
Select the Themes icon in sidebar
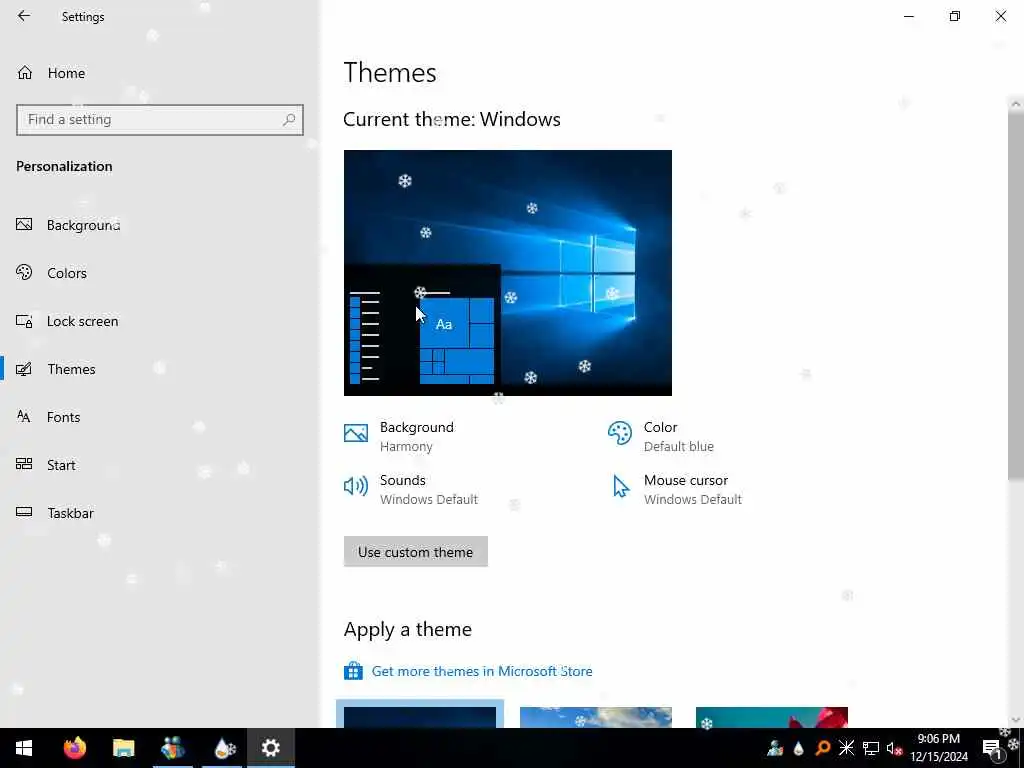click(x=24, y=369)
